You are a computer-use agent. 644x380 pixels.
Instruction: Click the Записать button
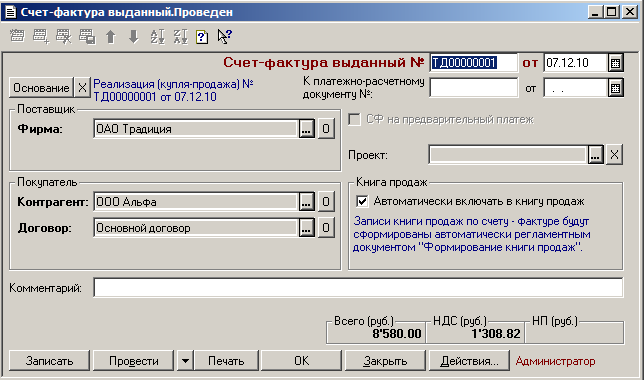tap(49, 361)
